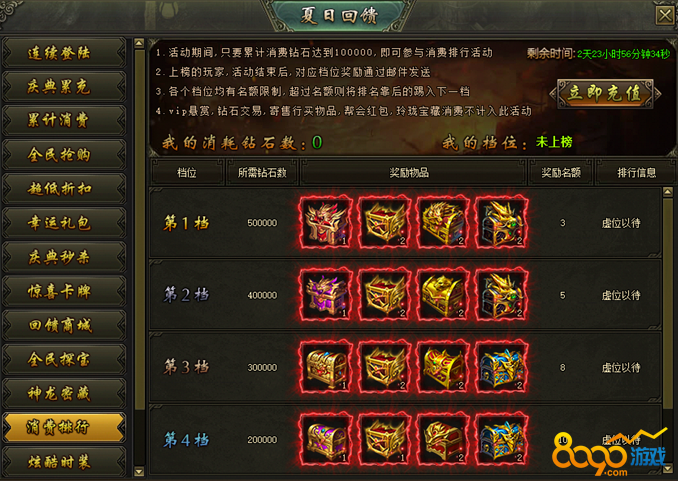This screenshot has height=481, width=678.
Task: Close the 夏日回馈 window
Action: (x=665, y=16)
